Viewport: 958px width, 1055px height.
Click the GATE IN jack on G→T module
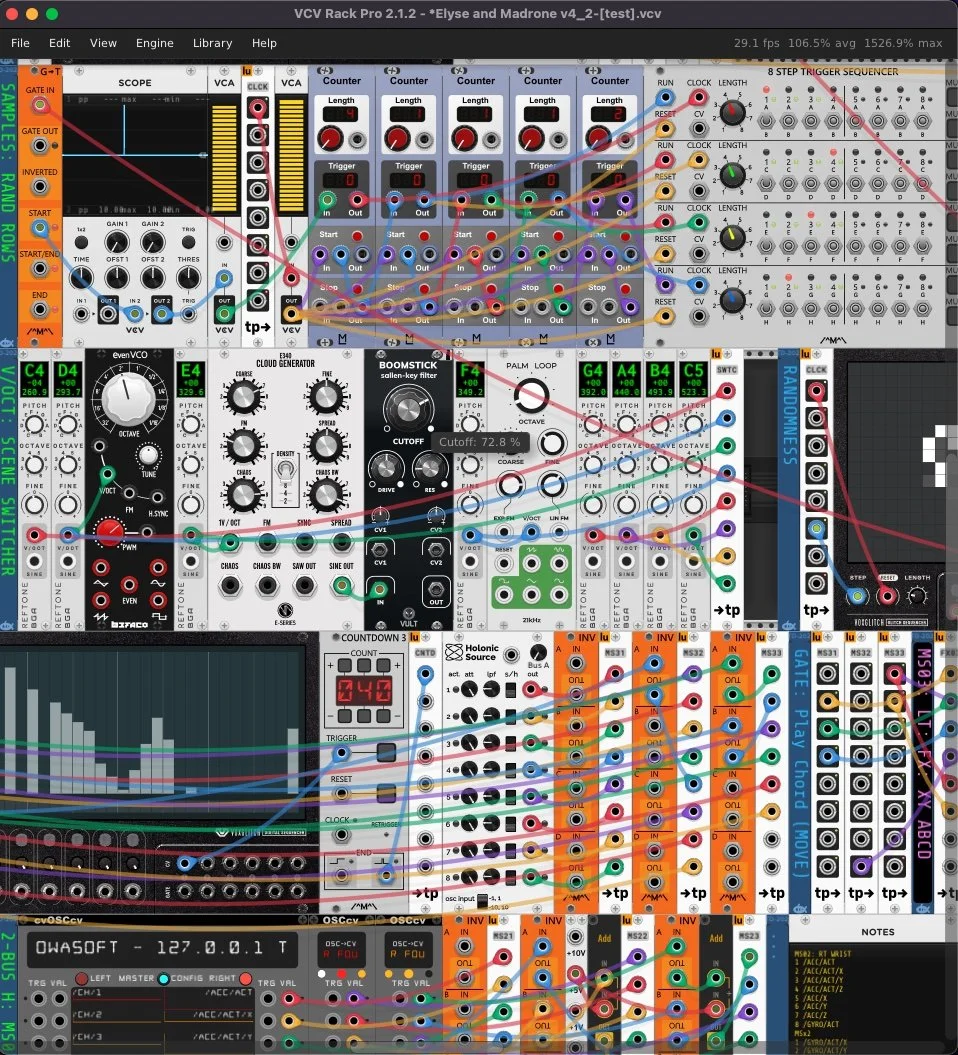(40, 105)
